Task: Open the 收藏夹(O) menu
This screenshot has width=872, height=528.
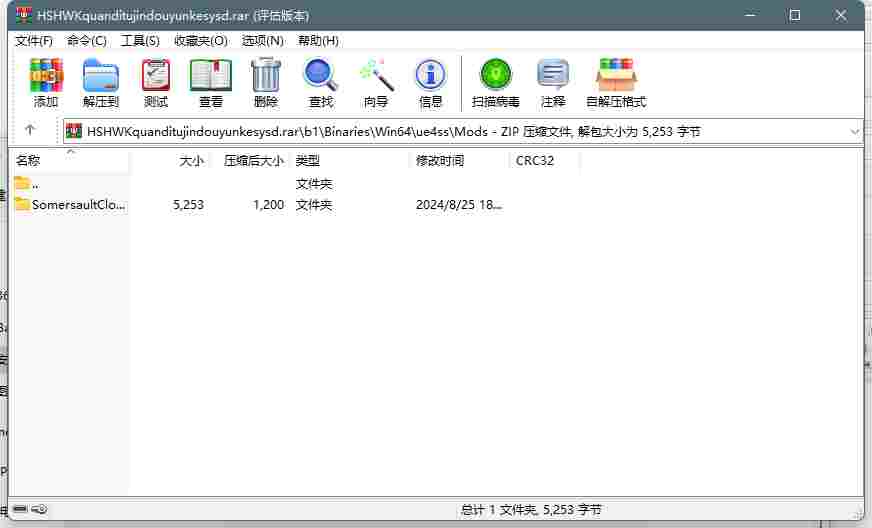Action: 201,41
